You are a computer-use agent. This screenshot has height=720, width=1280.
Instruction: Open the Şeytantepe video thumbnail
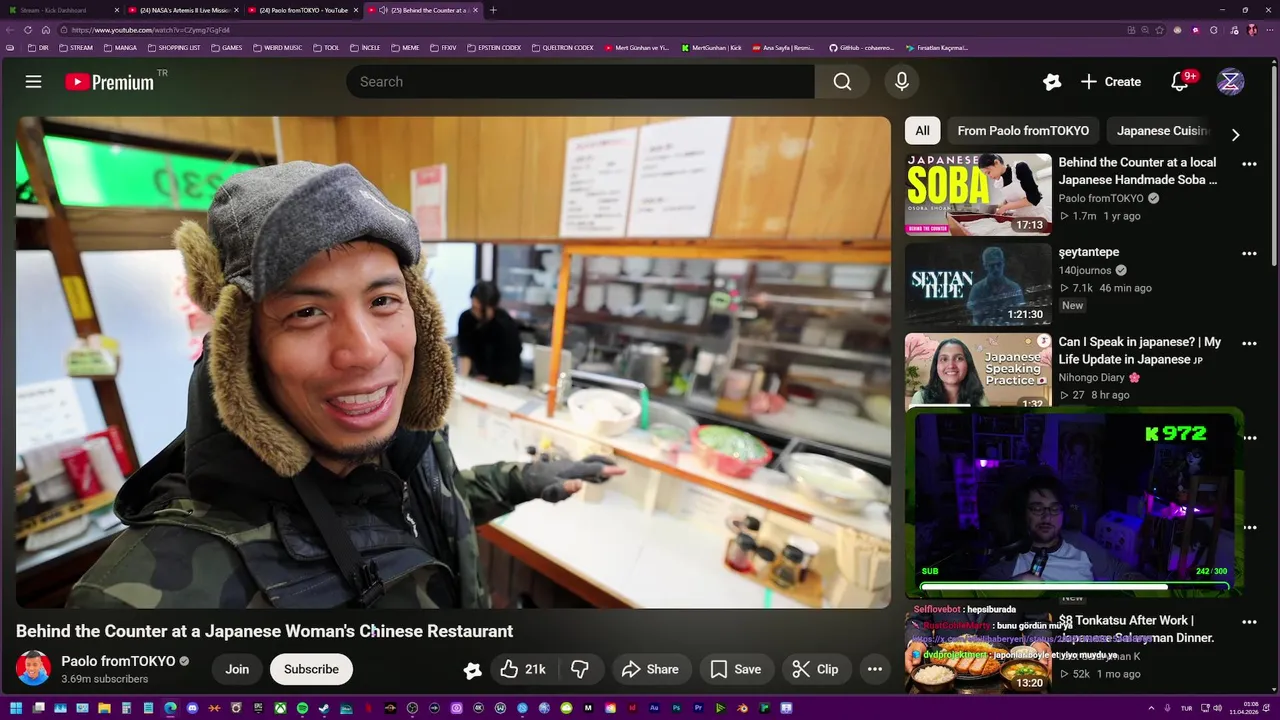[x=978, y=284]
